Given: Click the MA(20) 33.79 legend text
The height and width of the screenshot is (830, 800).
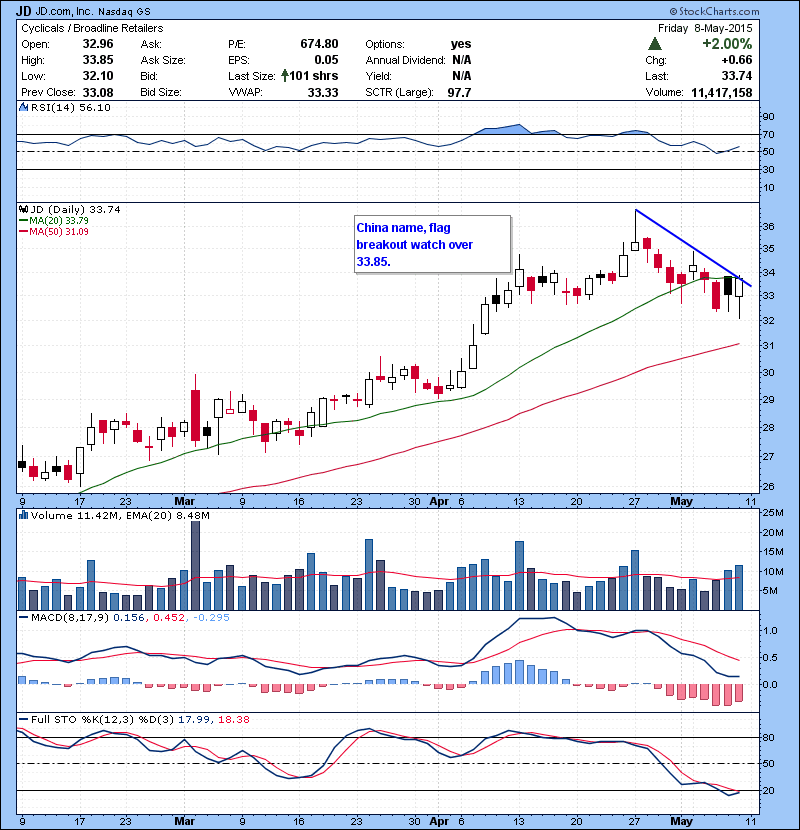Looking at the screenshot, I should click(59, 221).
